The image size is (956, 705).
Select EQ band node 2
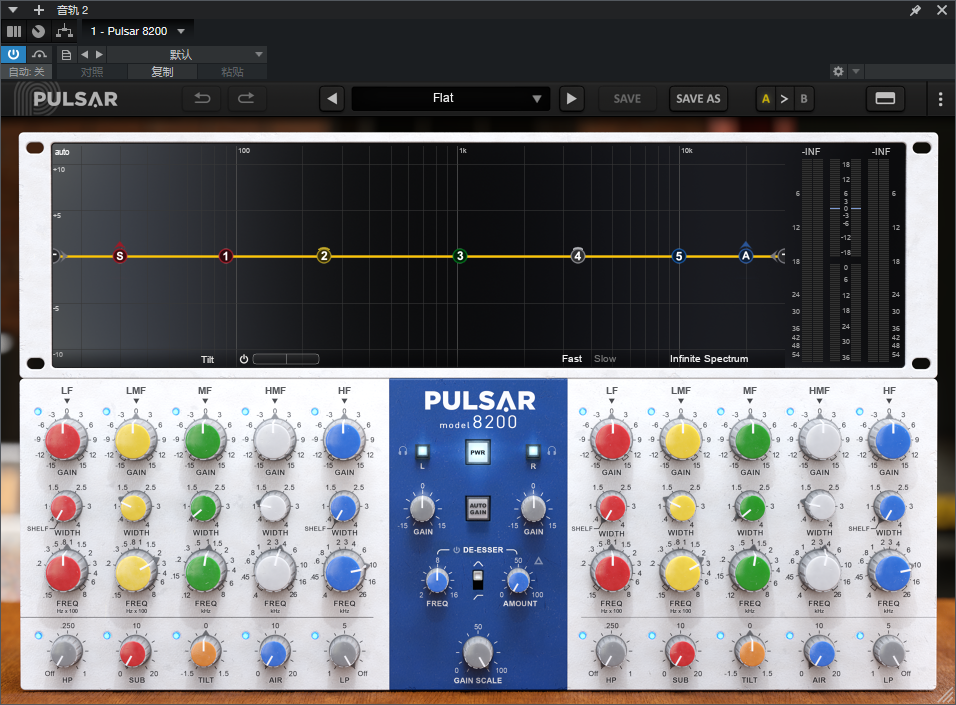click(x=324, y=256)
